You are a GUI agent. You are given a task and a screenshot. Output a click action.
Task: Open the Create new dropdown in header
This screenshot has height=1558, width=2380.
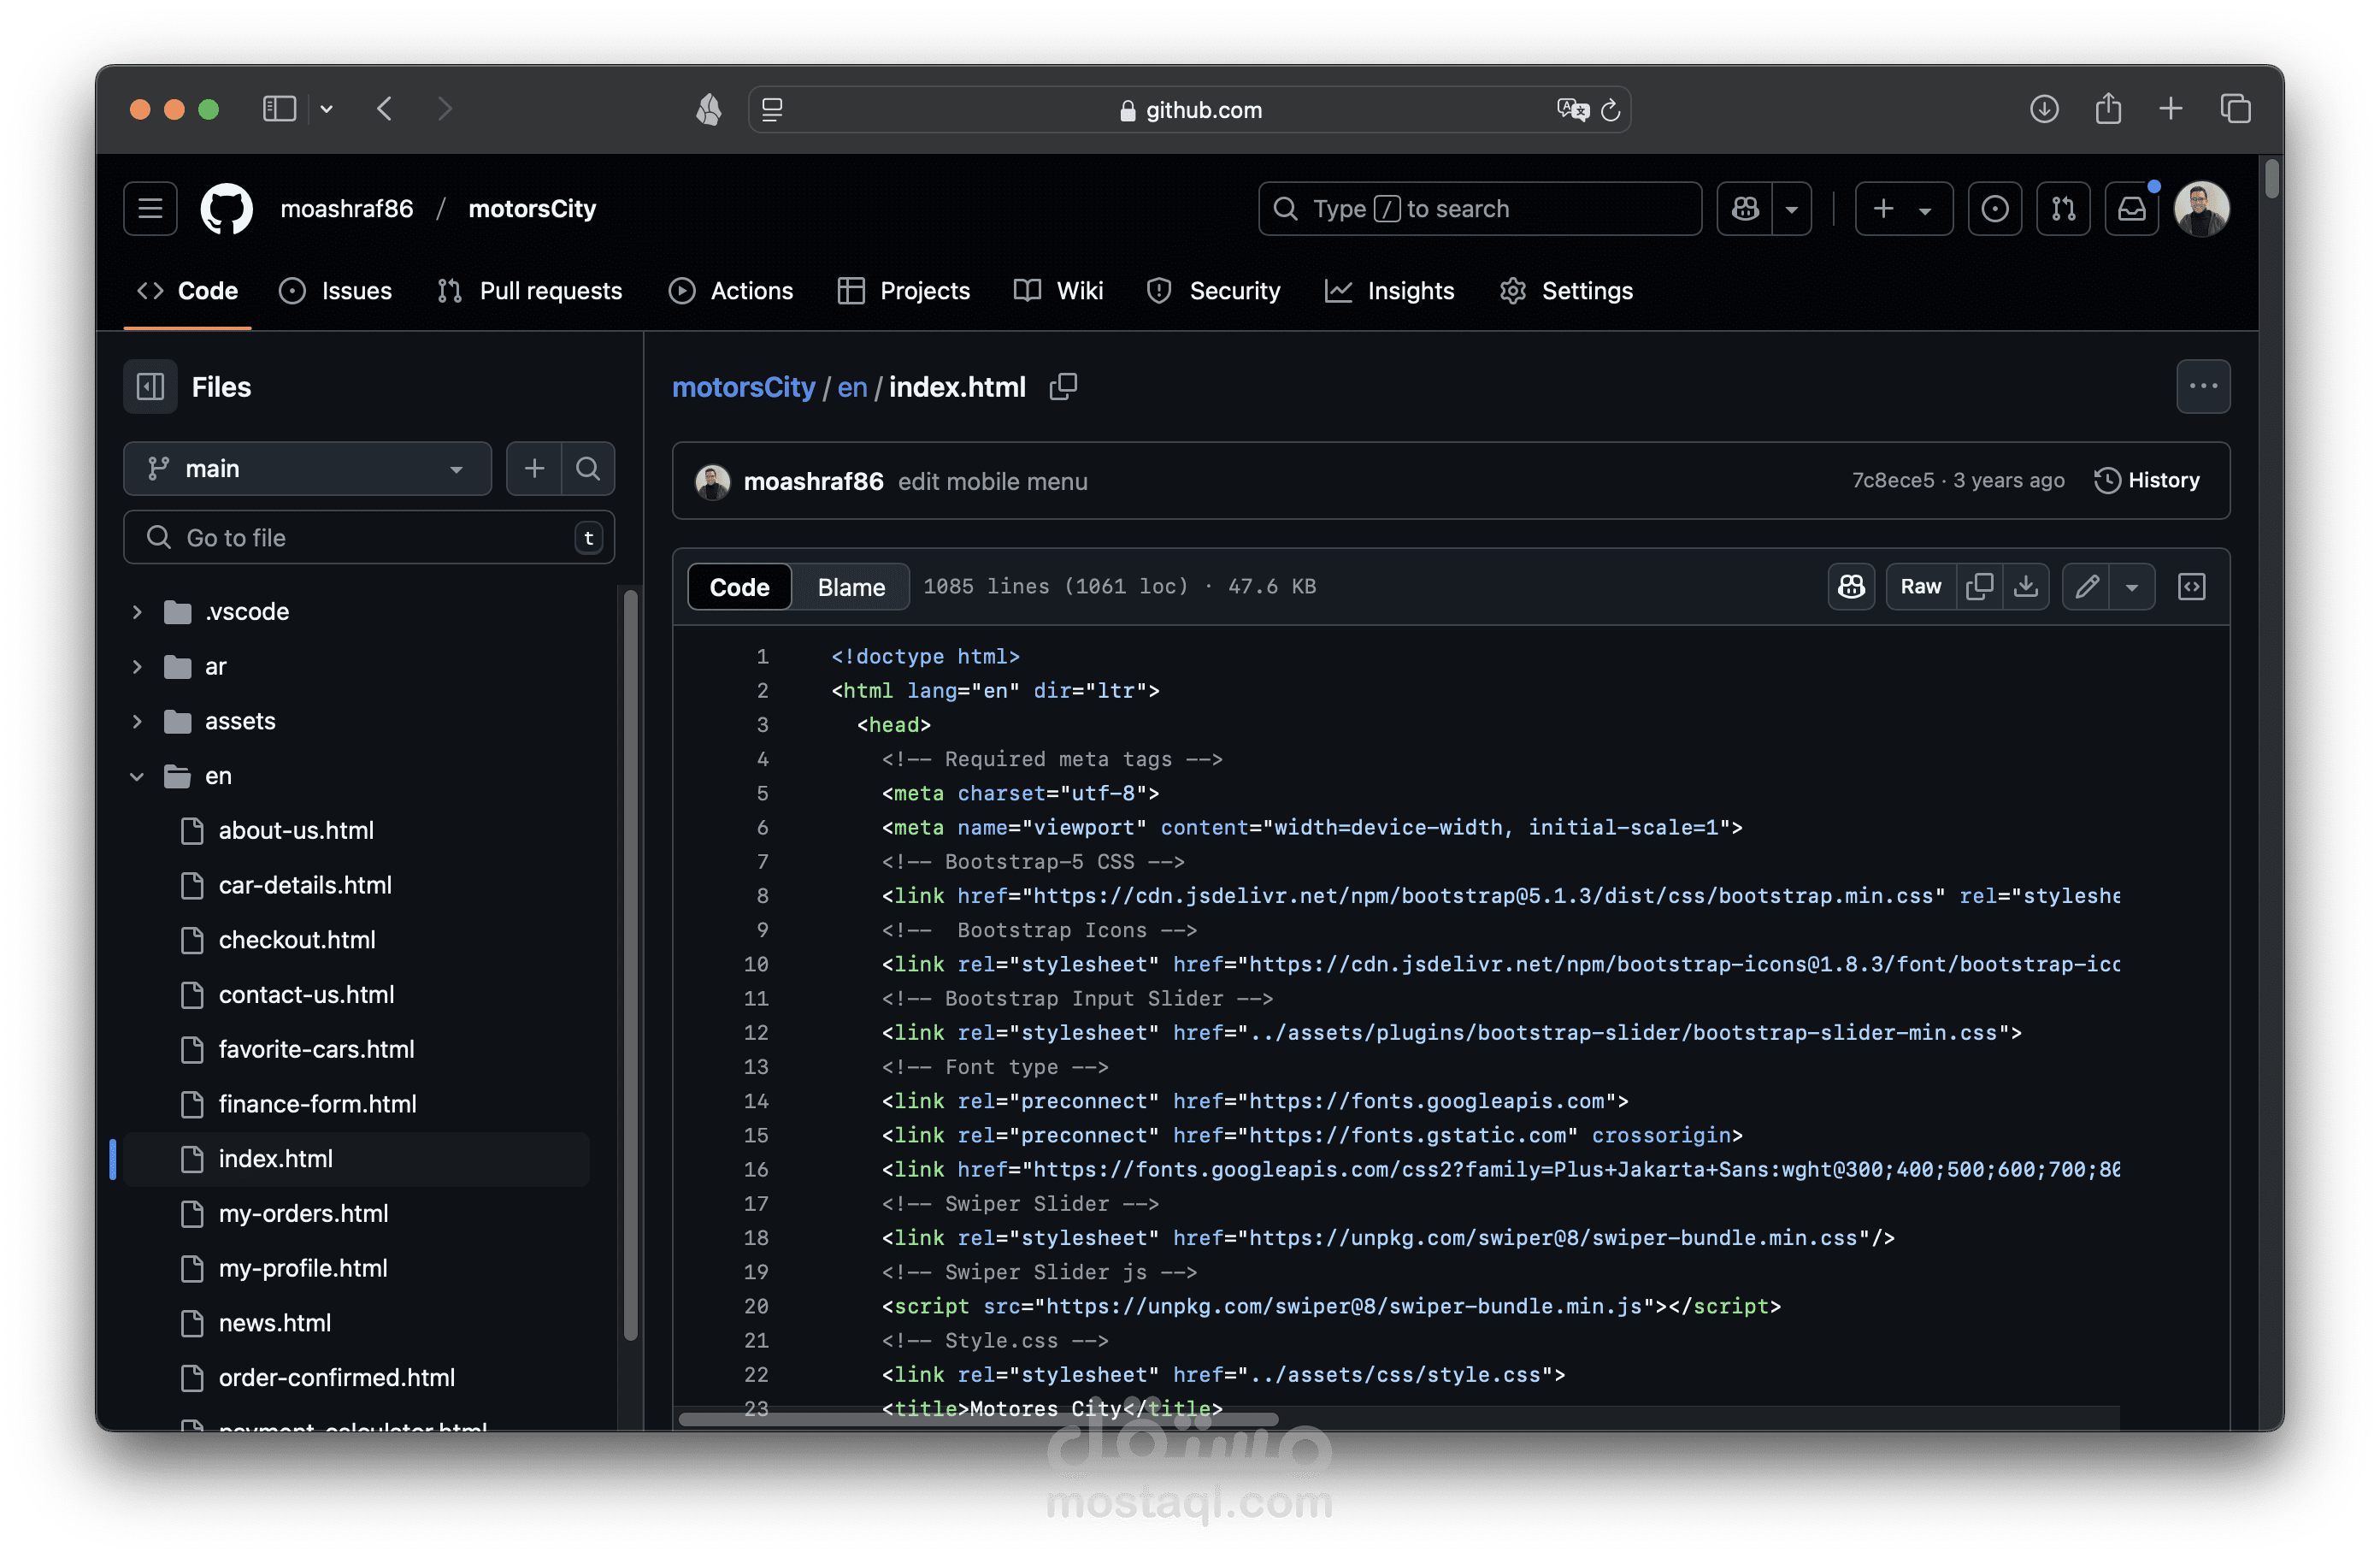[1903, 209]
